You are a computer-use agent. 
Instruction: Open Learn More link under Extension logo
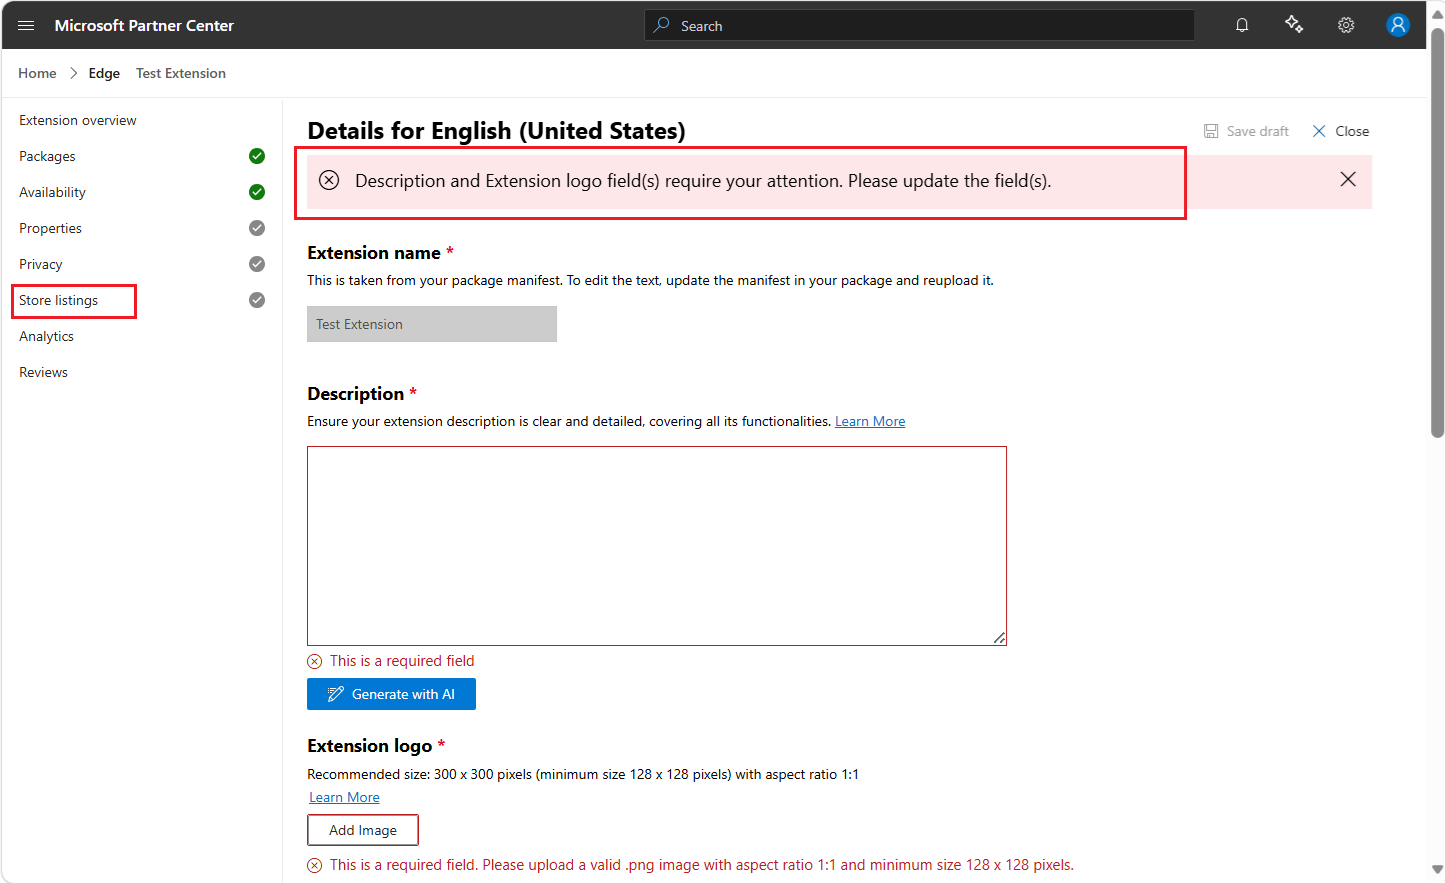pos(344,797)
